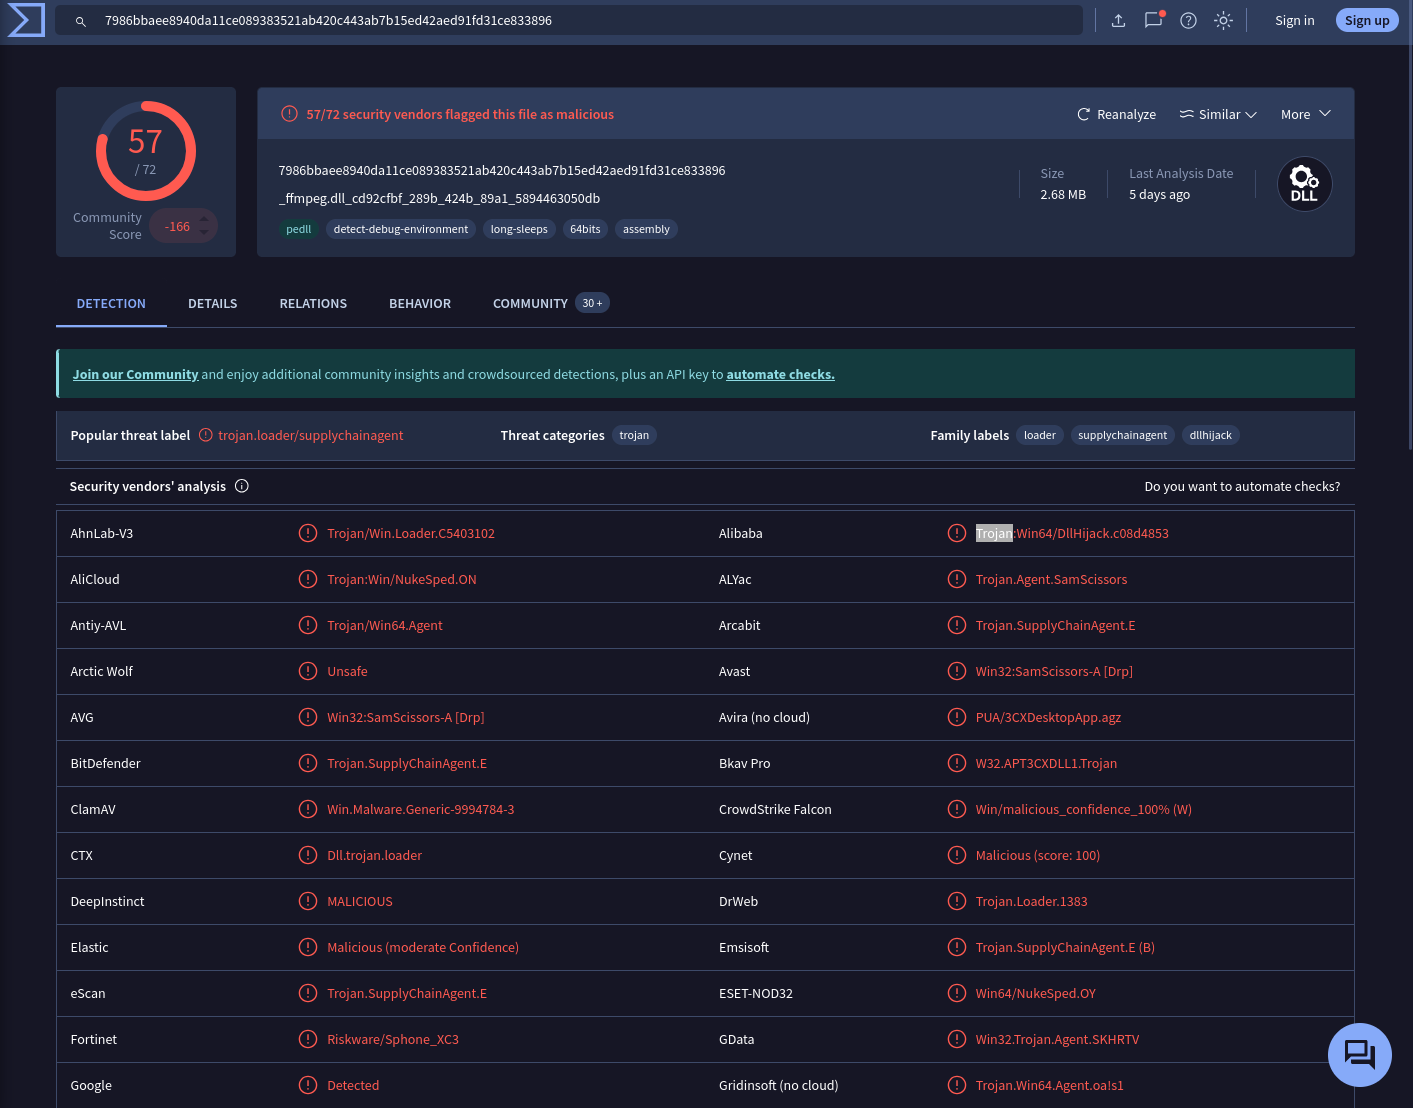Screen dimensions: 1413x1108
Task: Click the red alert icon beside the 57/72 flagged message
Action: [289, 114]
